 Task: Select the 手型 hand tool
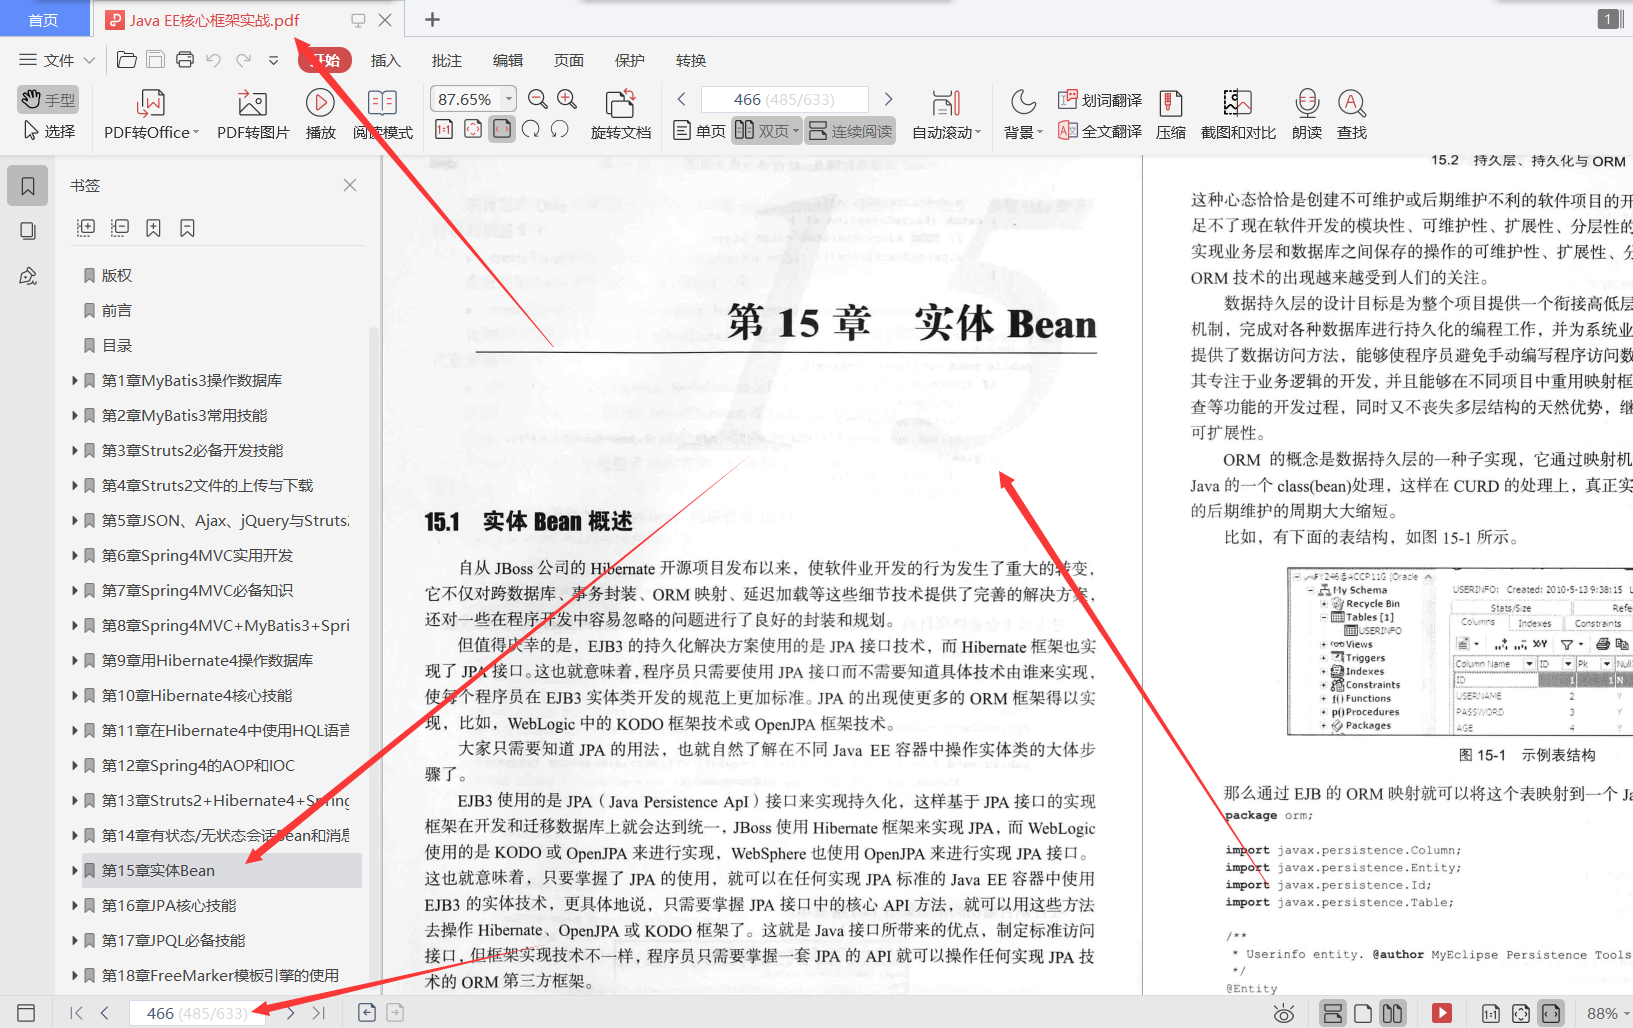point(48,99)
